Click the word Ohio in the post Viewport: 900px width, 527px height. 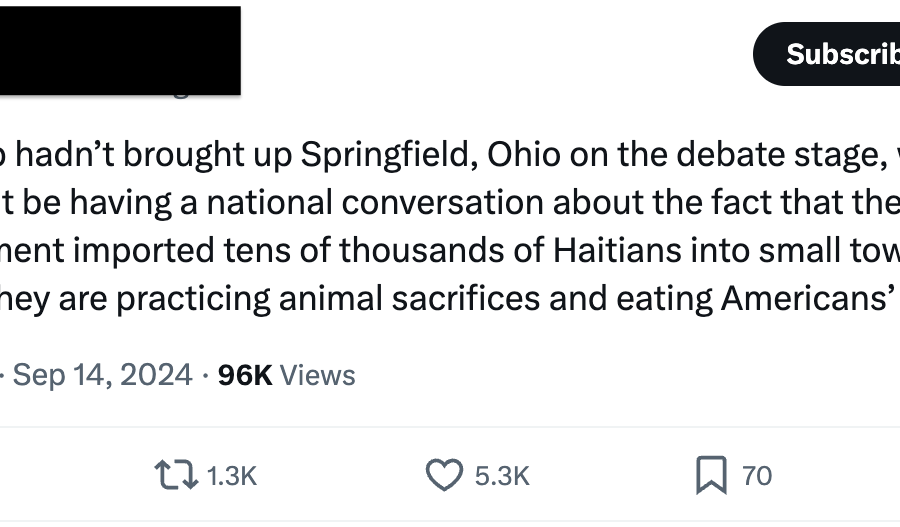[524, 154]
